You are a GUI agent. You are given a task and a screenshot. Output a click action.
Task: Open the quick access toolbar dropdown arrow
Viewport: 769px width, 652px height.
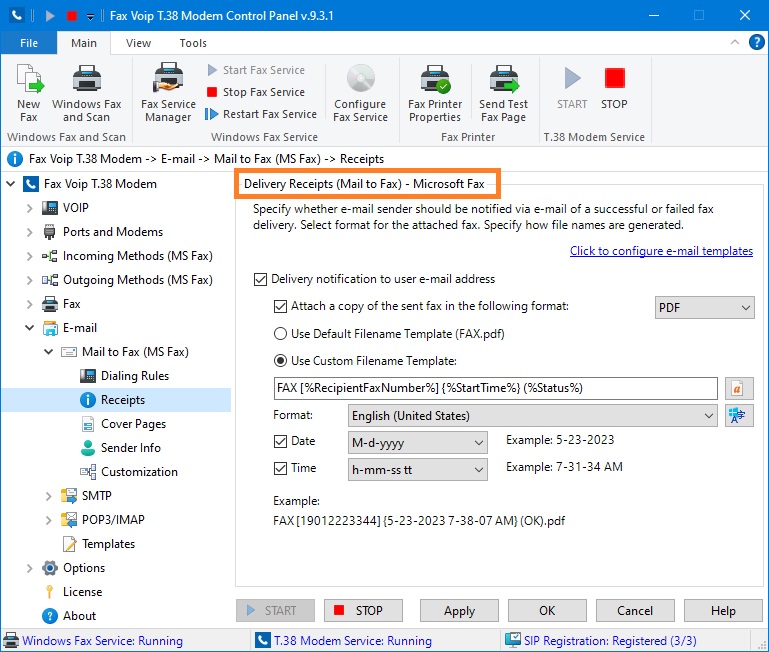click(x=90, y=17)
